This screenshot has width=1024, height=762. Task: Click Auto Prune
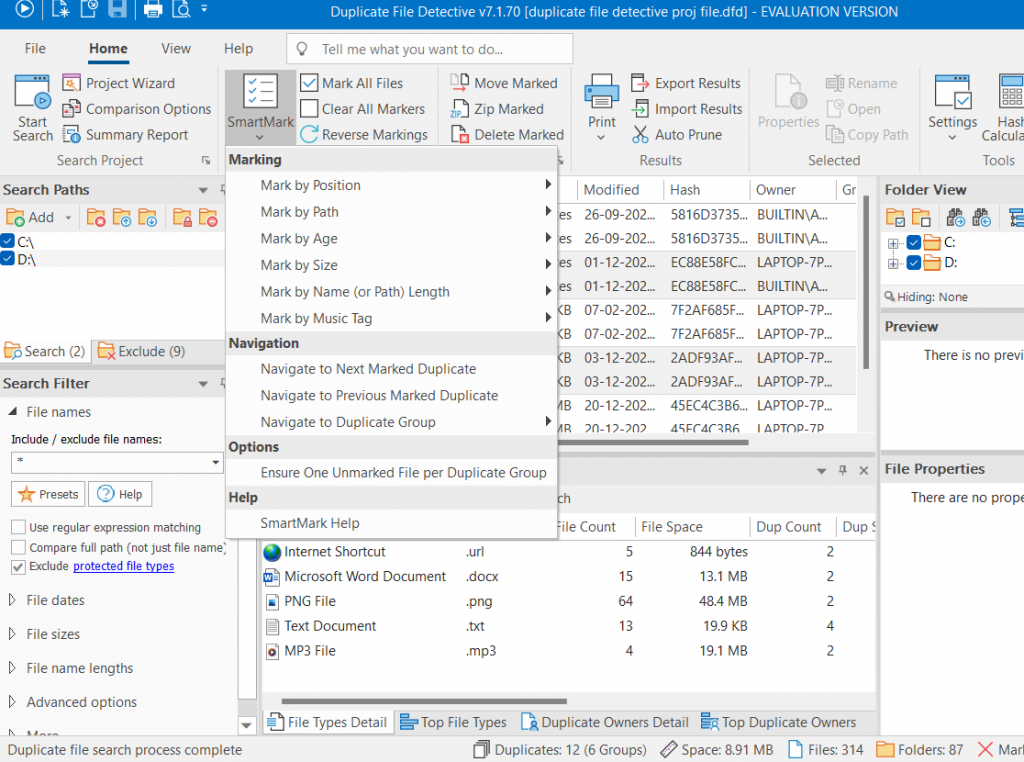tap(677, 135)
